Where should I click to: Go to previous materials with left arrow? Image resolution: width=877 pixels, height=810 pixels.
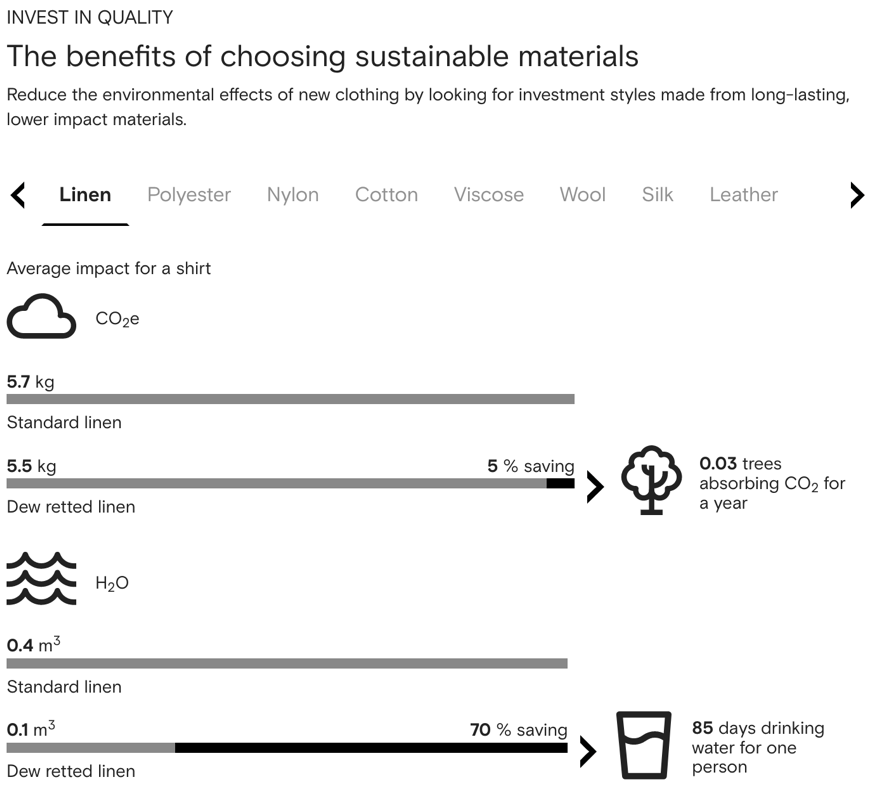18,195
